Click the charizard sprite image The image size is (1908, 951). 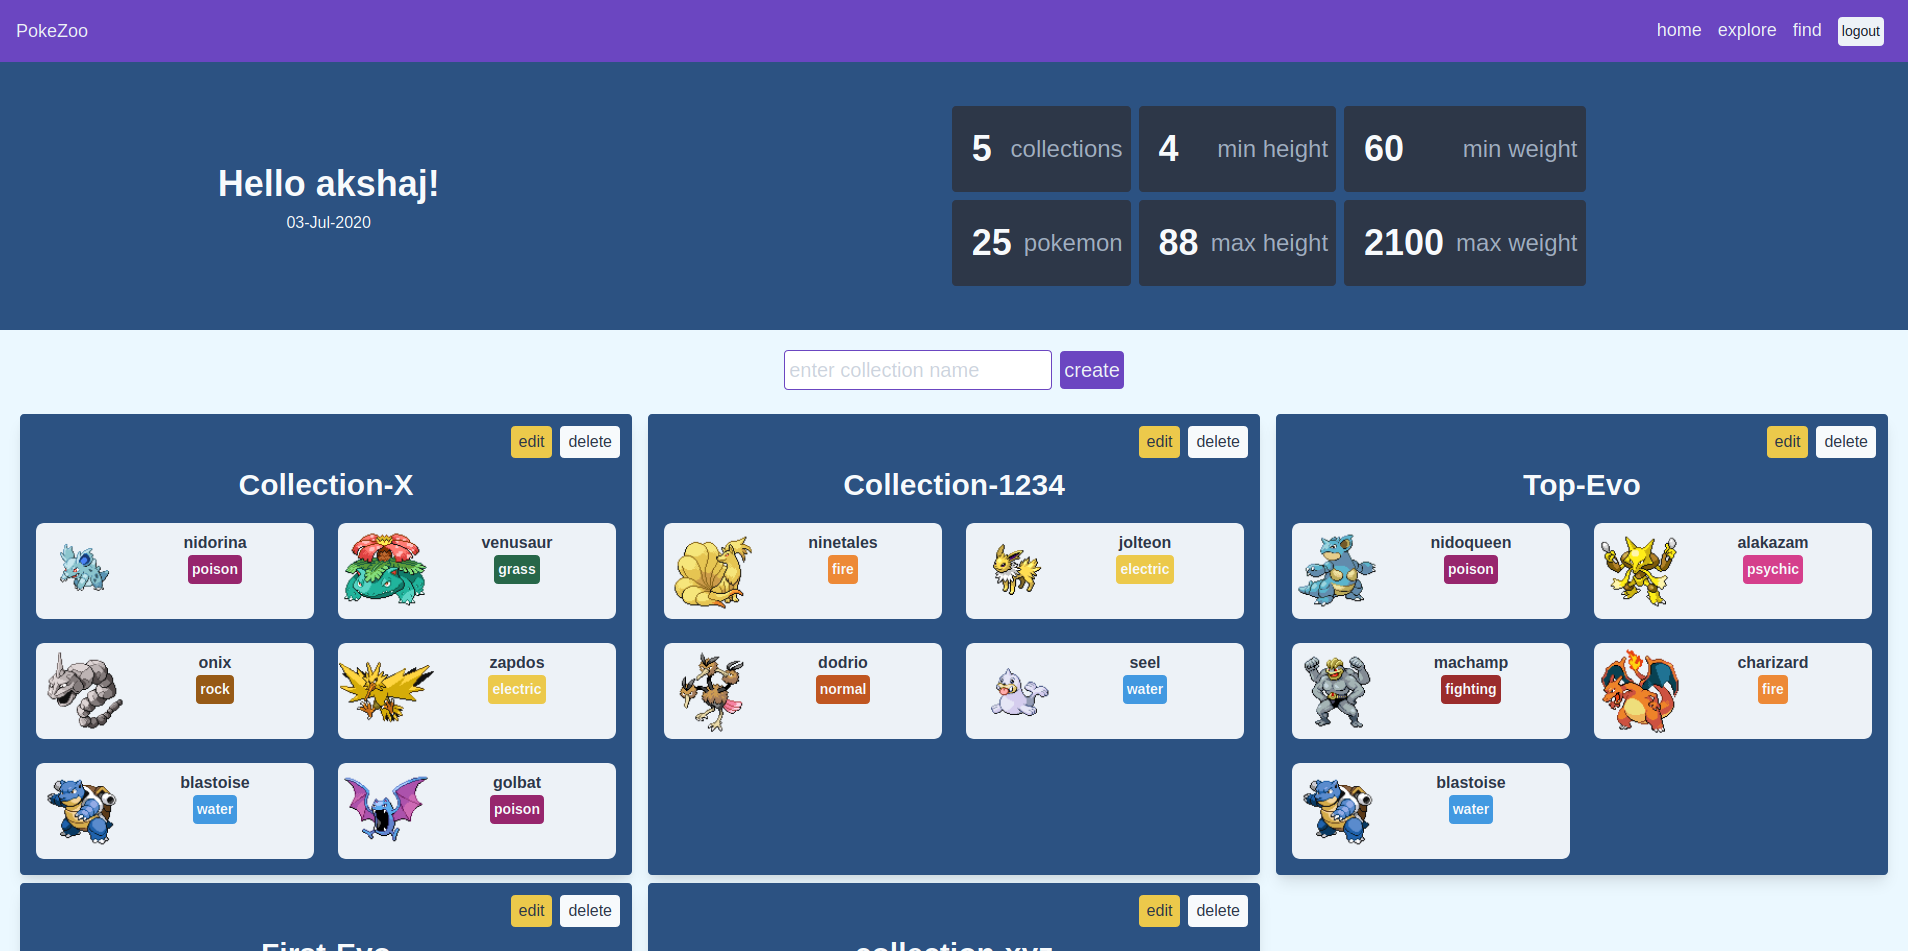click(x=1640, y=691)
